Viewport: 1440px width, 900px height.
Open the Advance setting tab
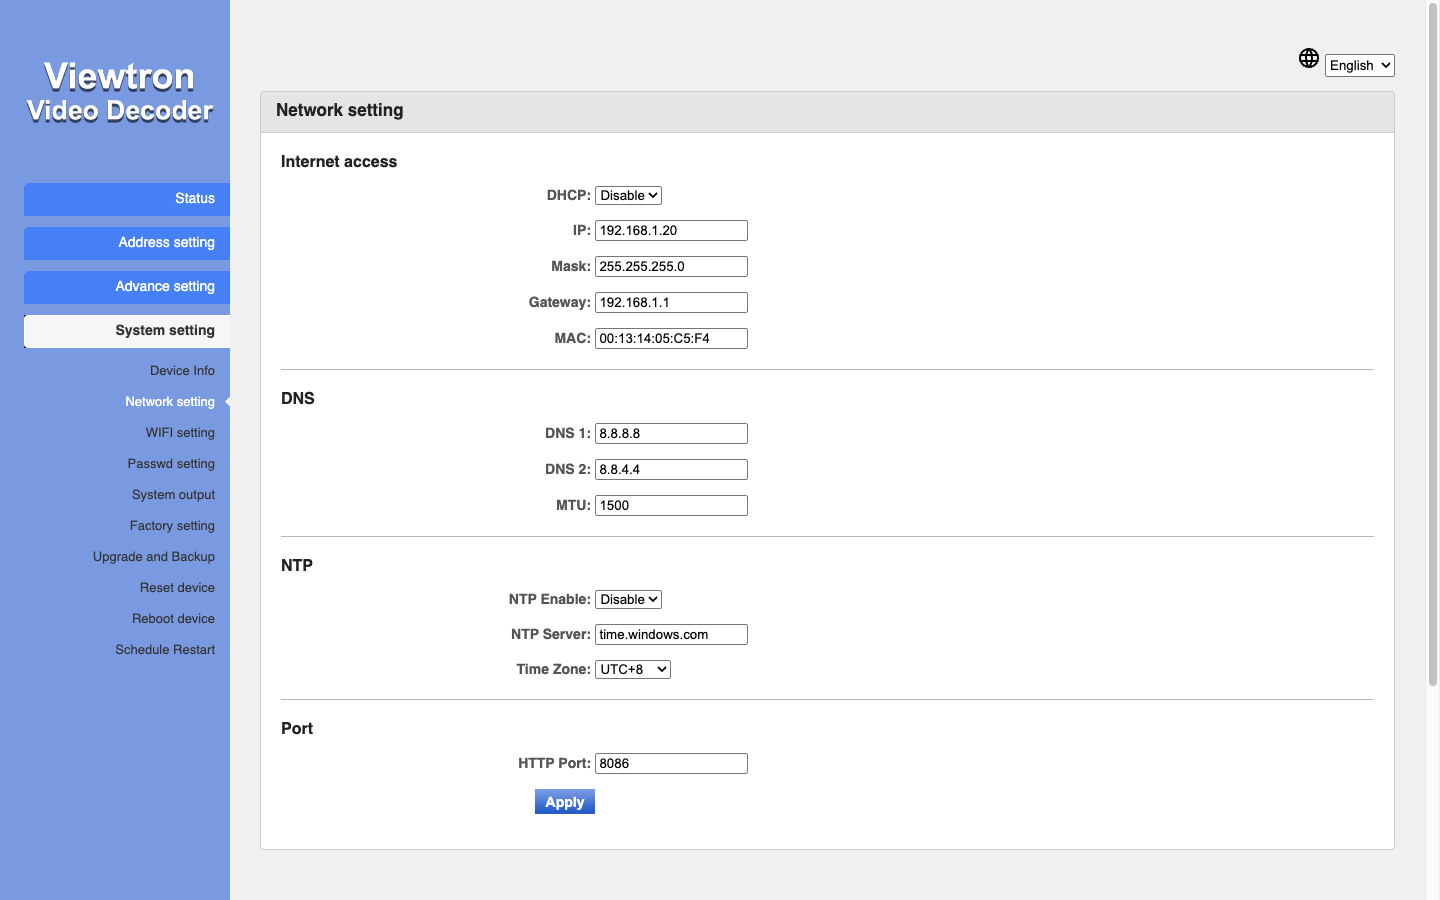pos(127,287)
